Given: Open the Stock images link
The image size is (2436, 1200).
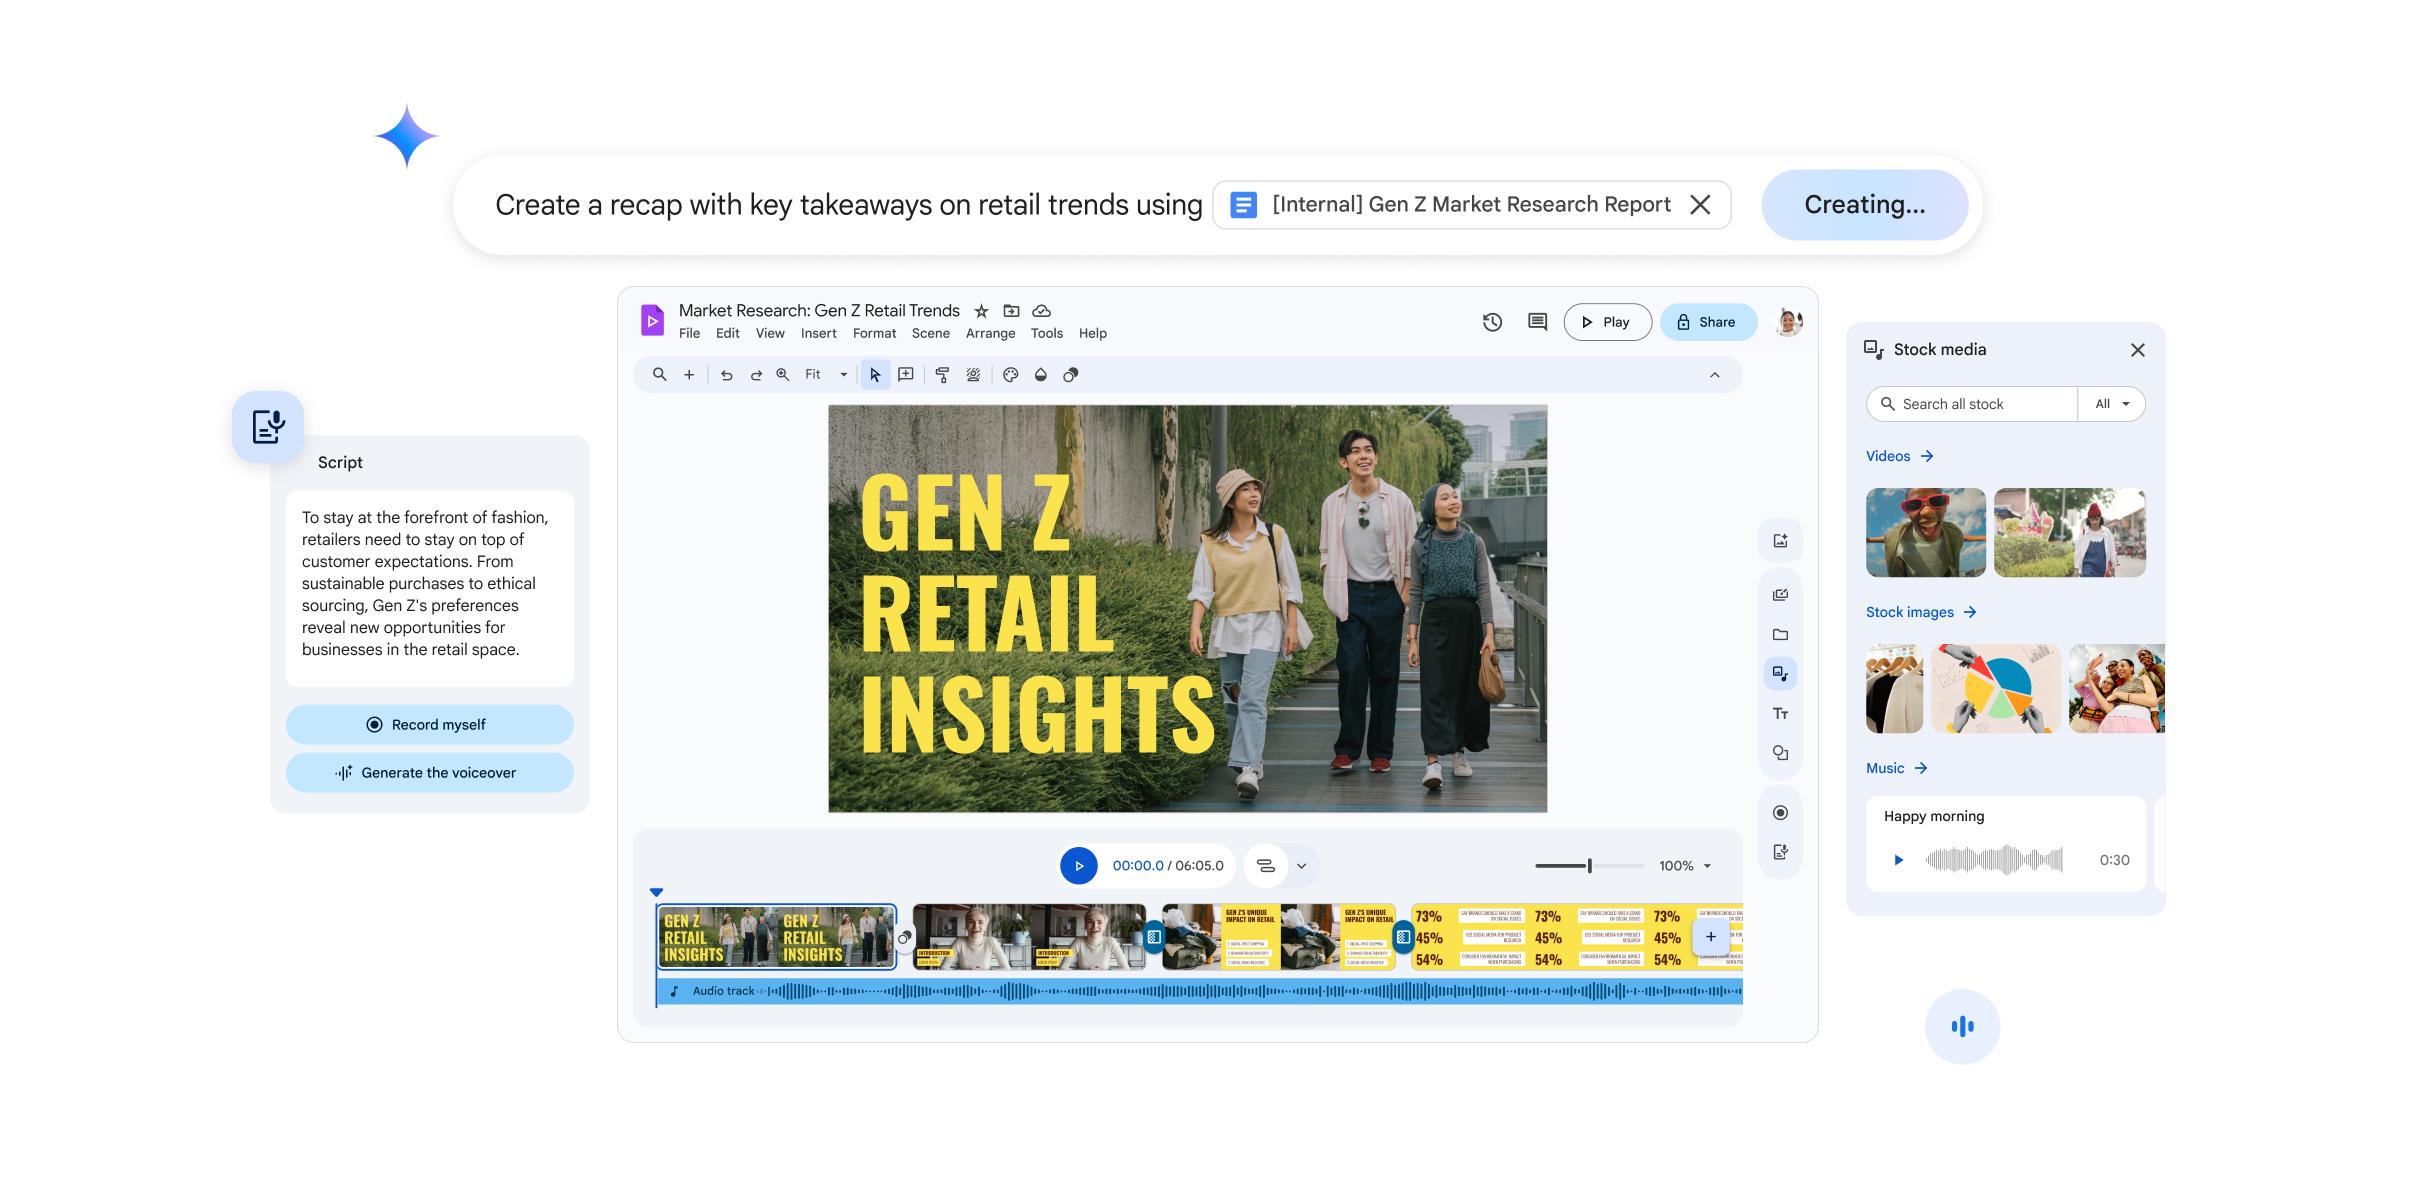Looking at the screenshot, I should click(x=1912, y=611).
